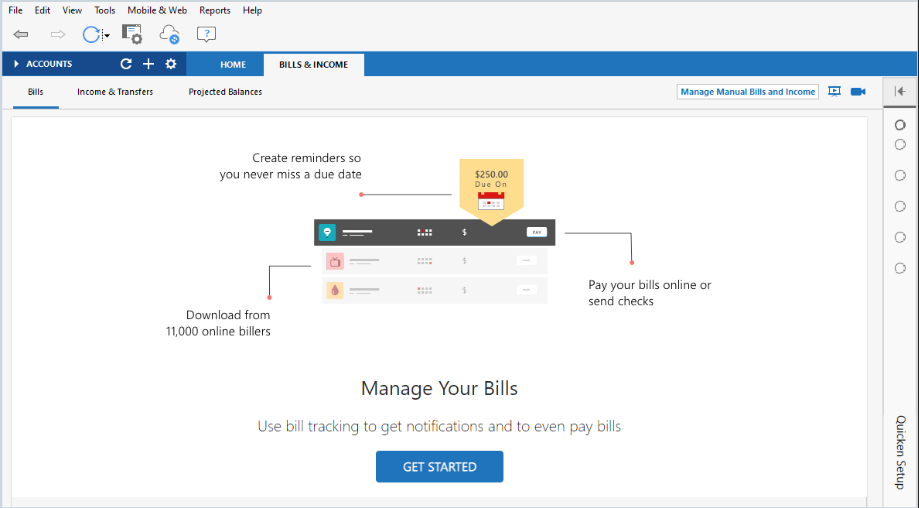Go back with the left arrow

21,35
